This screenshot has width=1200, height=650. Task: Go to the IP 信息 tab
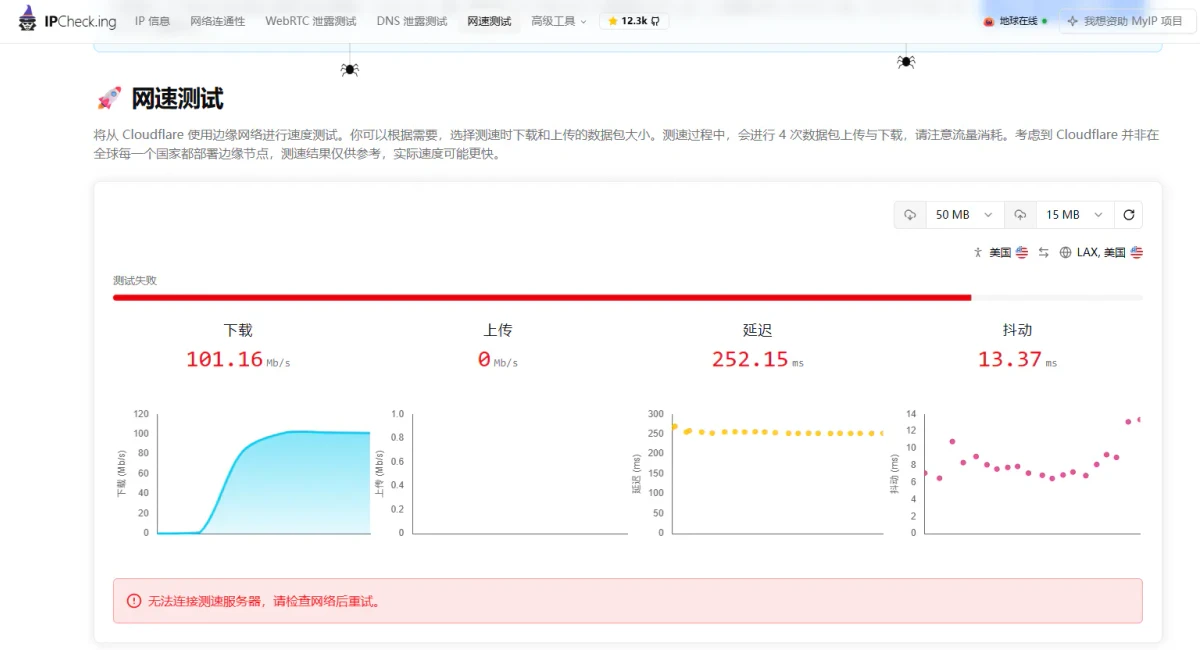point(152,21)
